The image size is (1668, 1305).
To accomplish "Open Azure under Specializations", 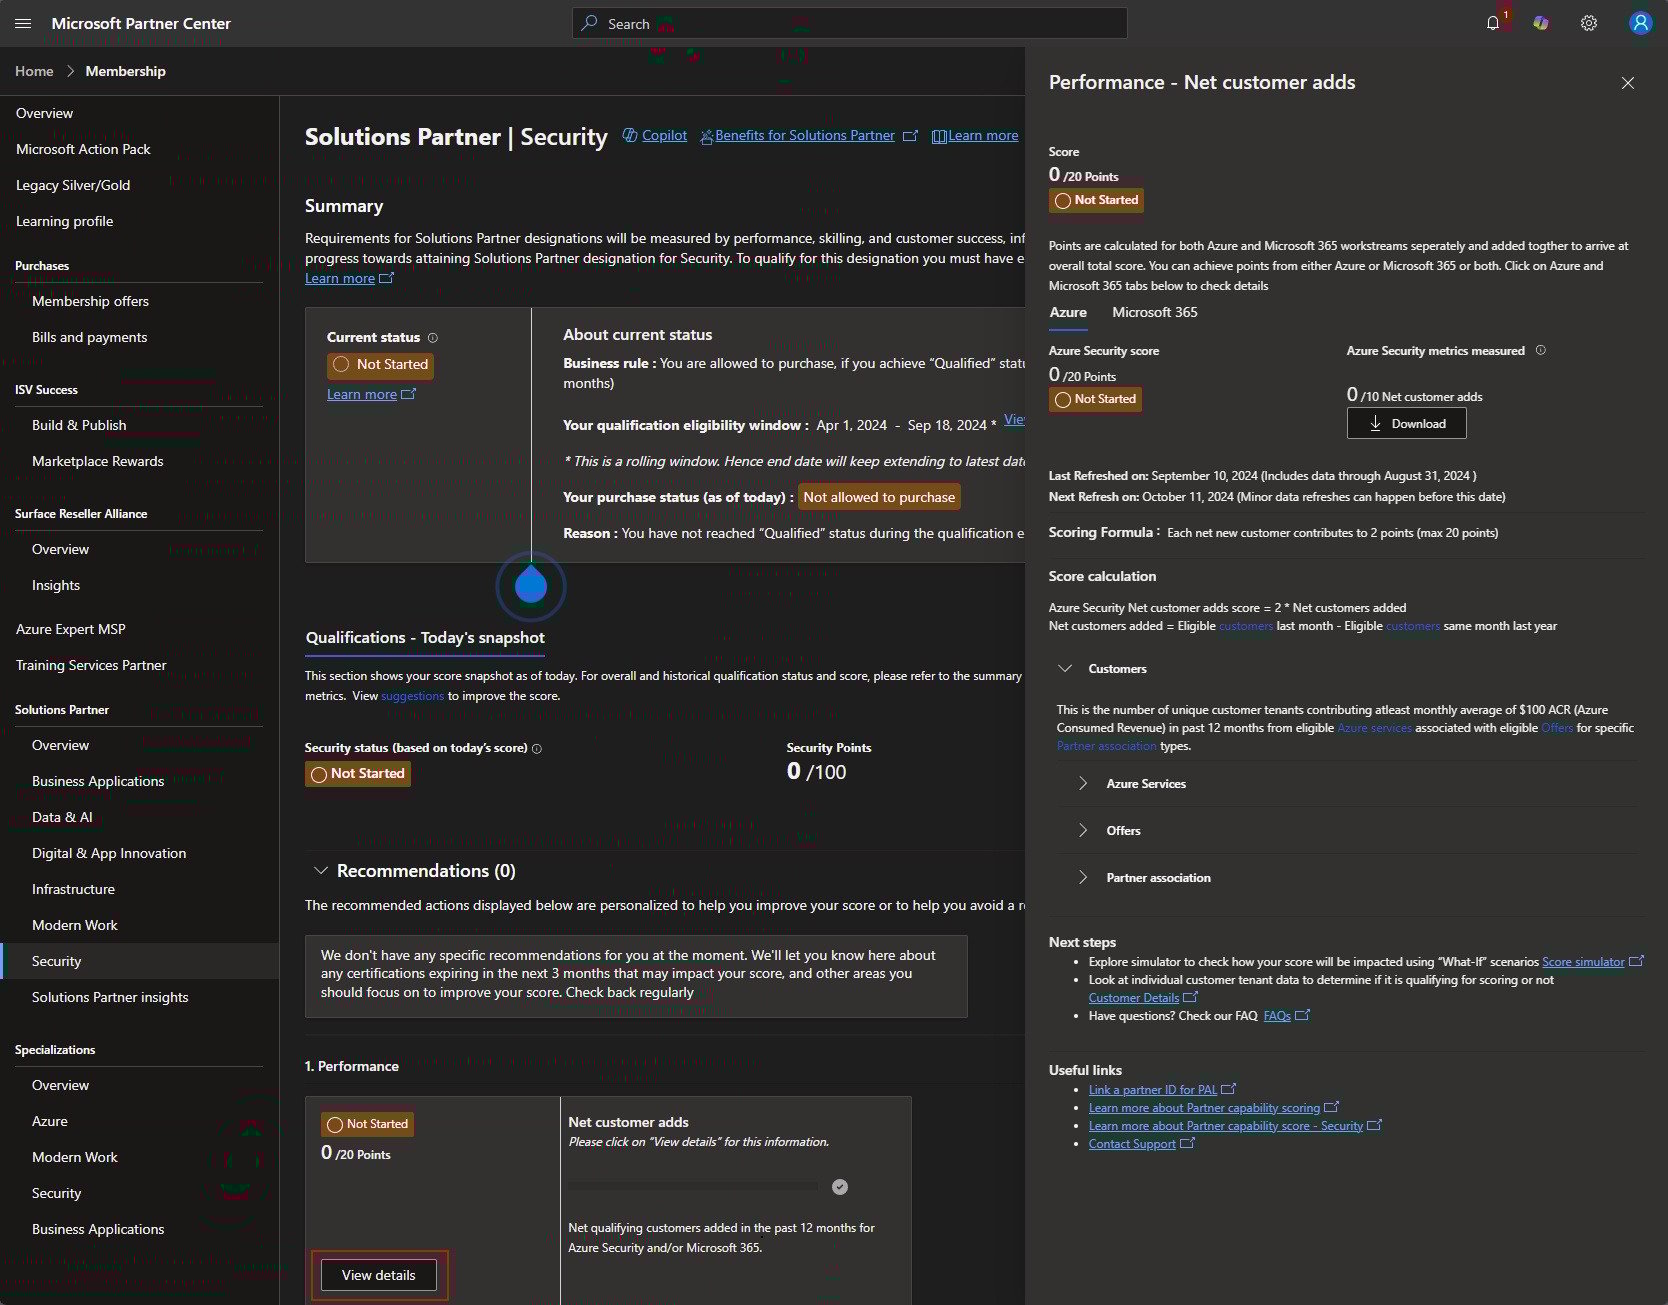I will [50, 1121].
